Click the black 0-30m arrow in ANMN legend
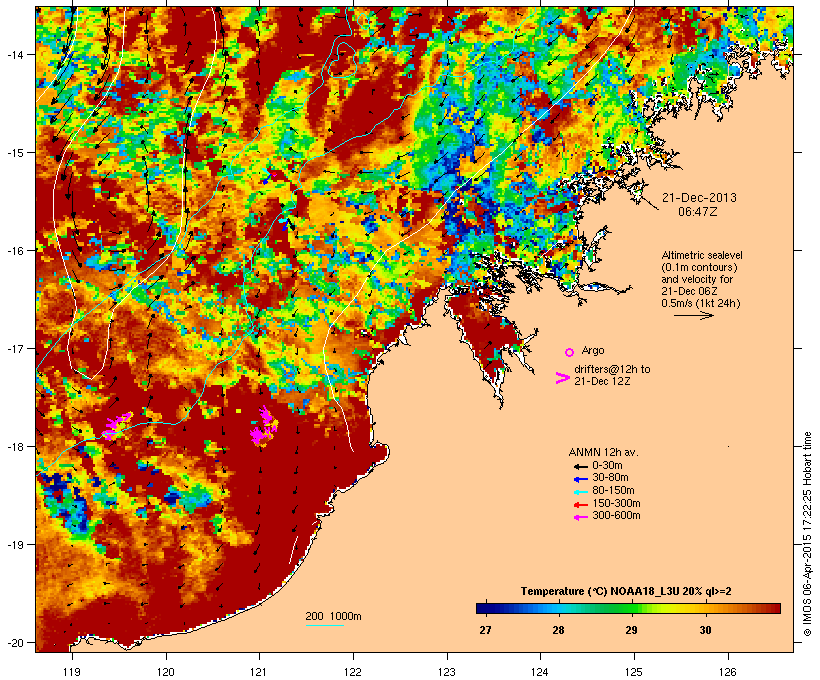Viewport: 820px width, 680px height. point(580,467)
